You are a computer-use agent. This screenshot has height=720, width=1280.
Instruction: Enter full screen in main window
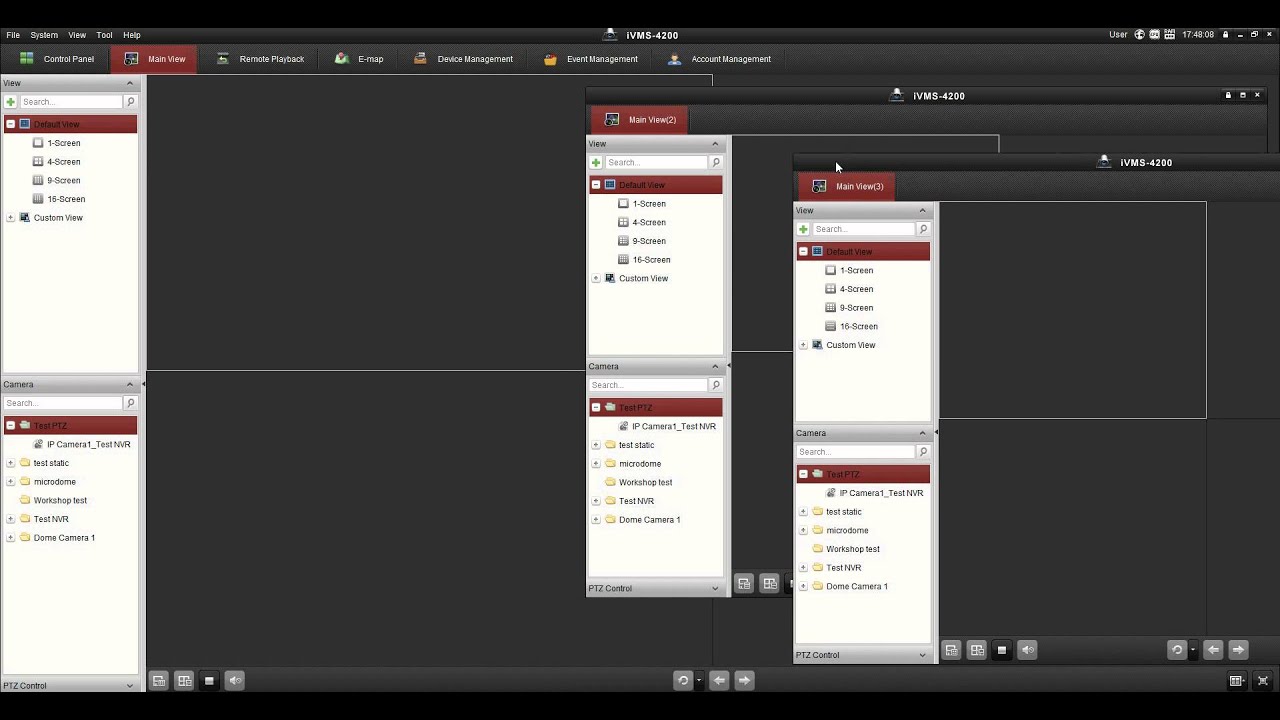coord(1263,681)
